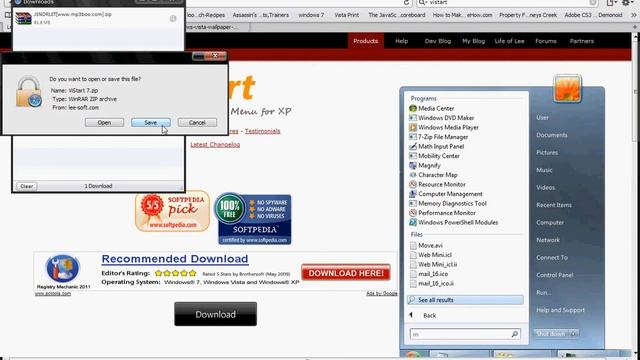The height and width of the screenshot is (360, 640).
Task: Open the Latest Changelog link
Action: point(215,144)
